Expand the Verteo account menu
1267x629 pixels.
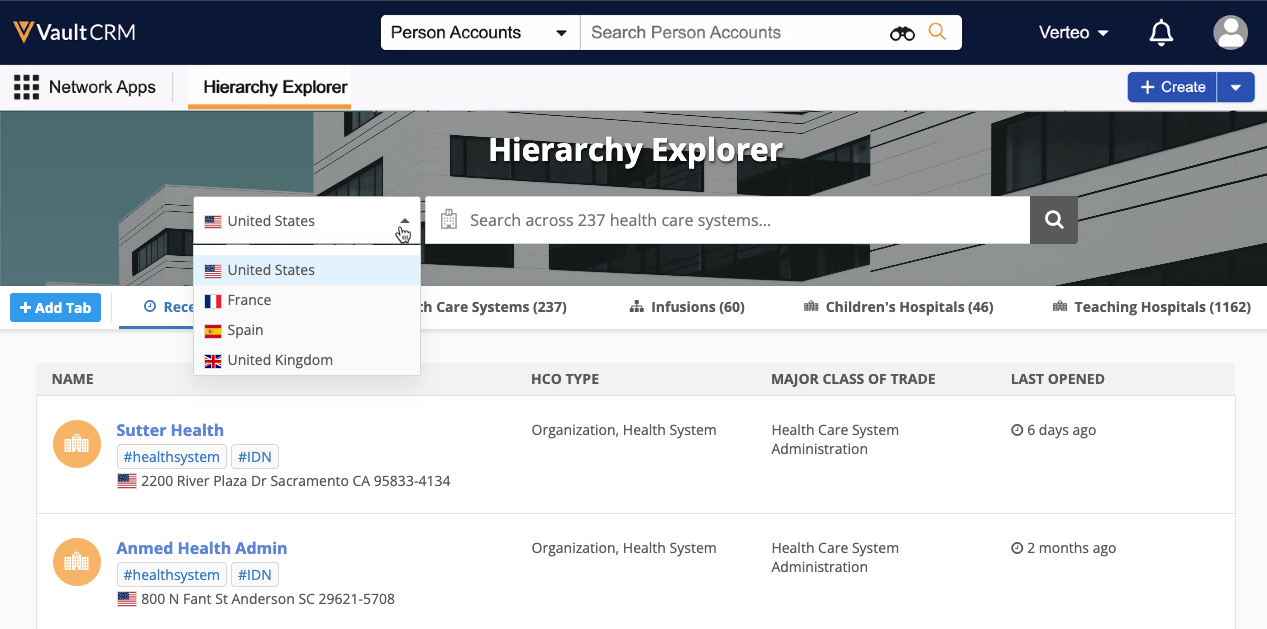pyautogui.click(x=1074, y=33)
